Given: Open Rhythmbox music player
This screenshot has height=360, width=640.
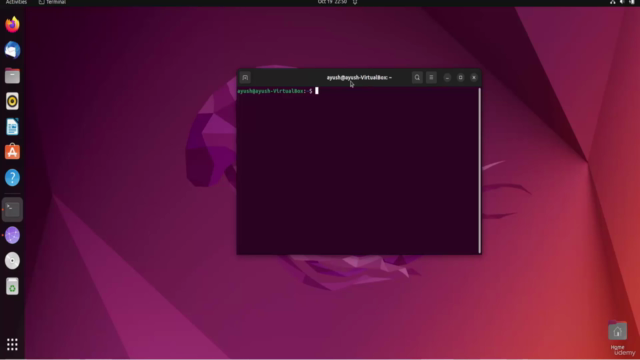Looking at the screenshot, I should [12, 101].
